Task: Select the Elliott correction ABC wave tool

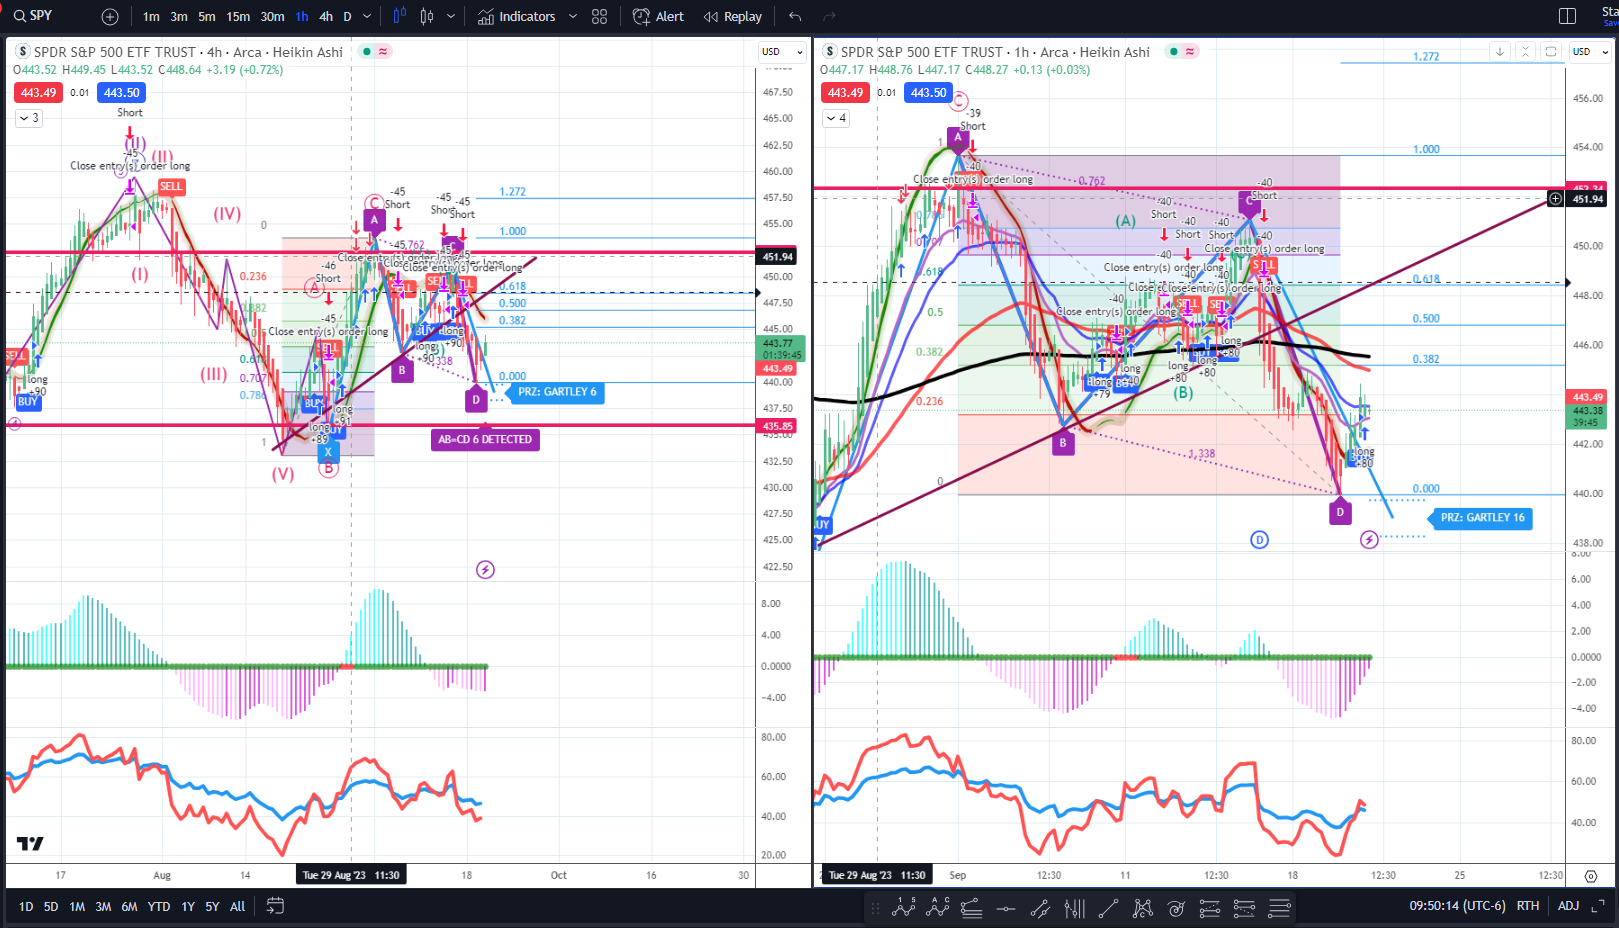Action: tap(938, 908)
